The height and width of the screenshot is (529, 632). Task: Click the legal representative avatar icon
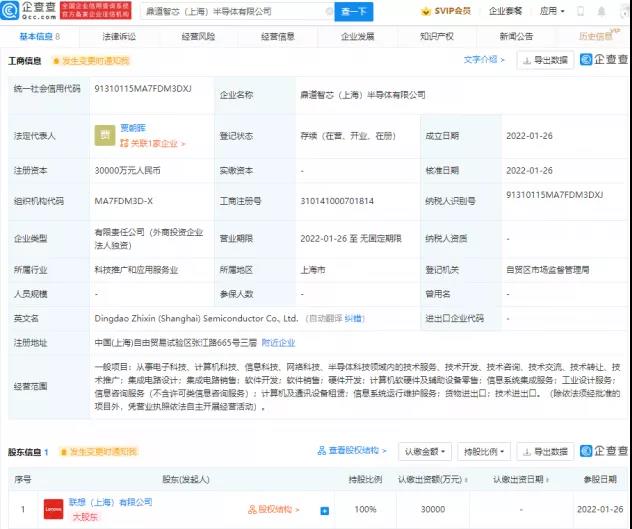pyautogui.click(x=103, y=132)
